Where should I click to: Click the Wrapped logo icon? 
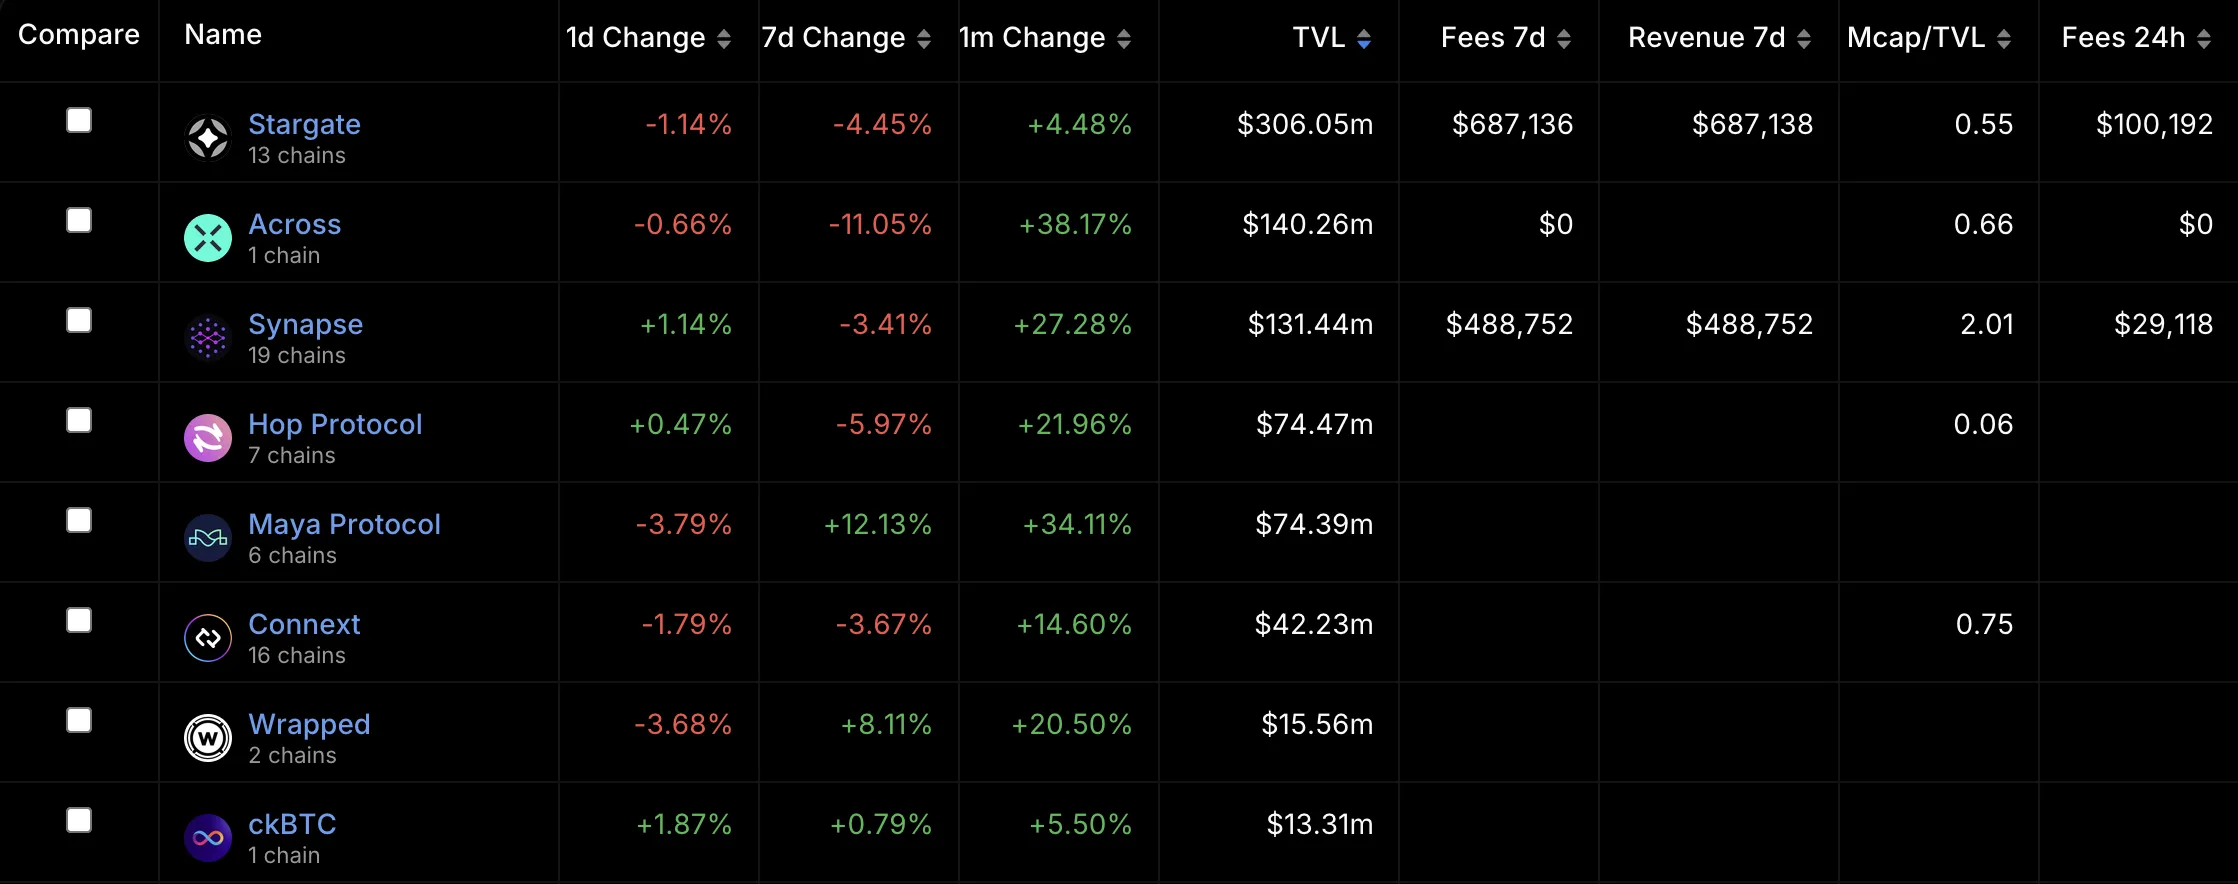208,738
